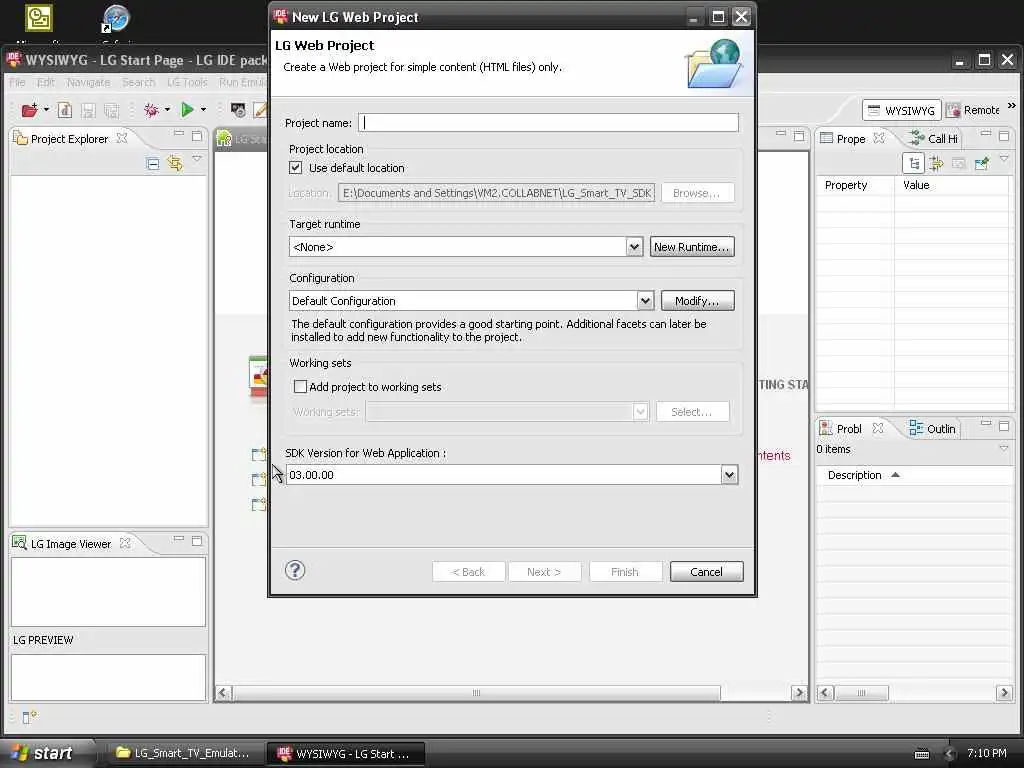The image size is (1024, 768).
Task: Open the Windows Start button
Action: pyautogui.click(x=46, y=753)
